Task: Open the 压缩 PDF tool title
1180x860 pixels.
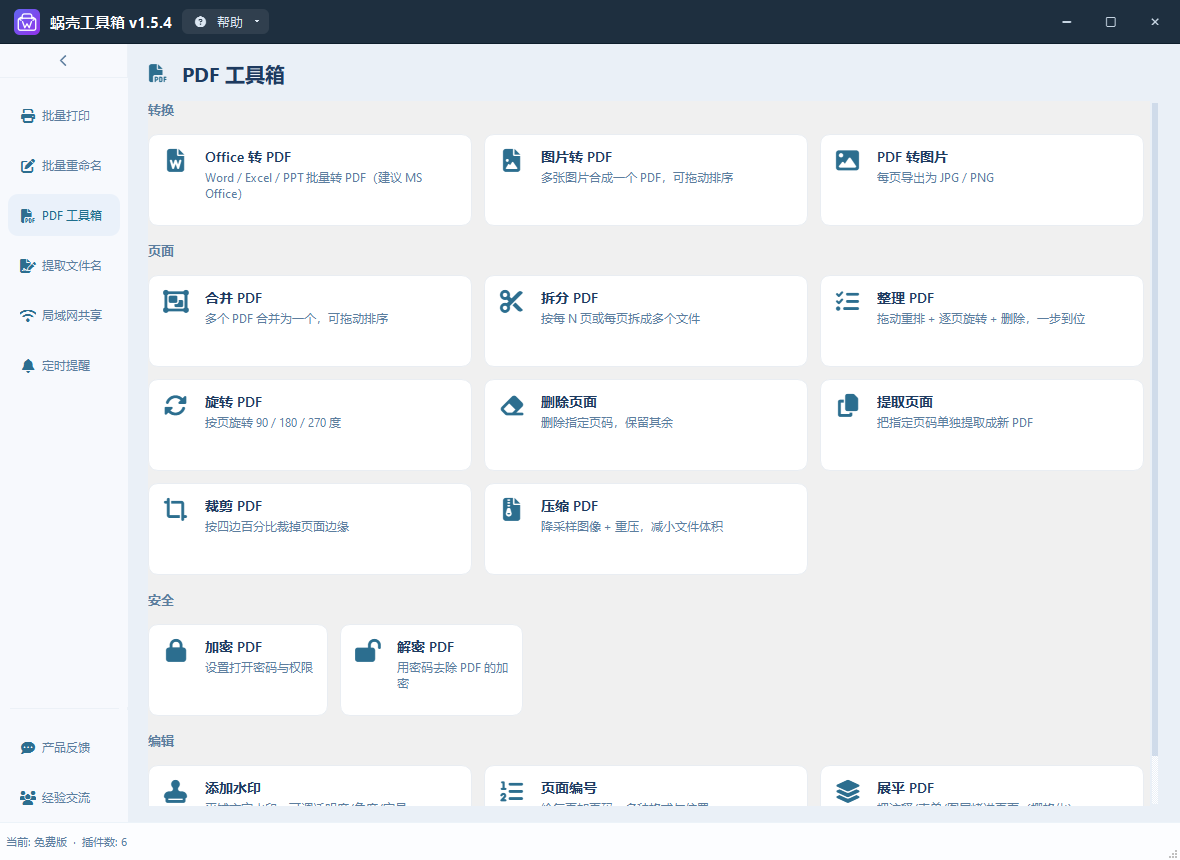Action: pyautogui.click(x=570, y=506)
